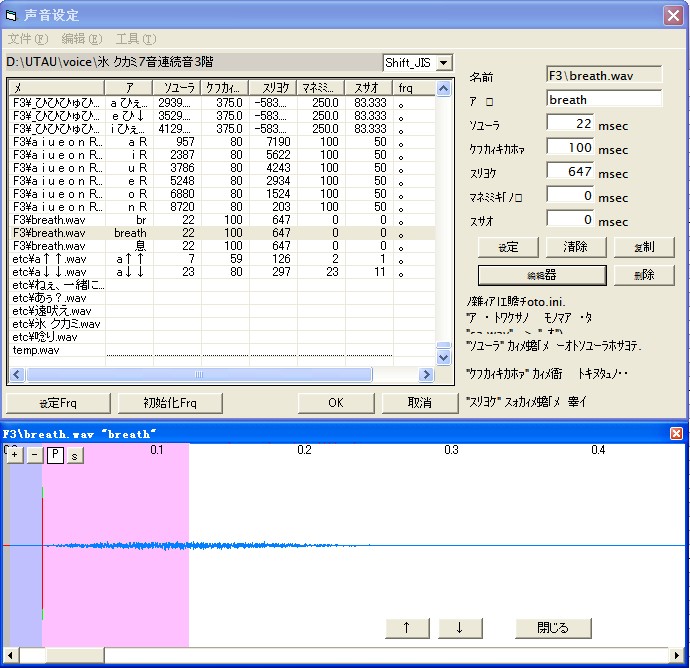Viewport: 690px width, 668px height.
Task: Click the 初始化Frq button
Action: [x=170, y=403]
